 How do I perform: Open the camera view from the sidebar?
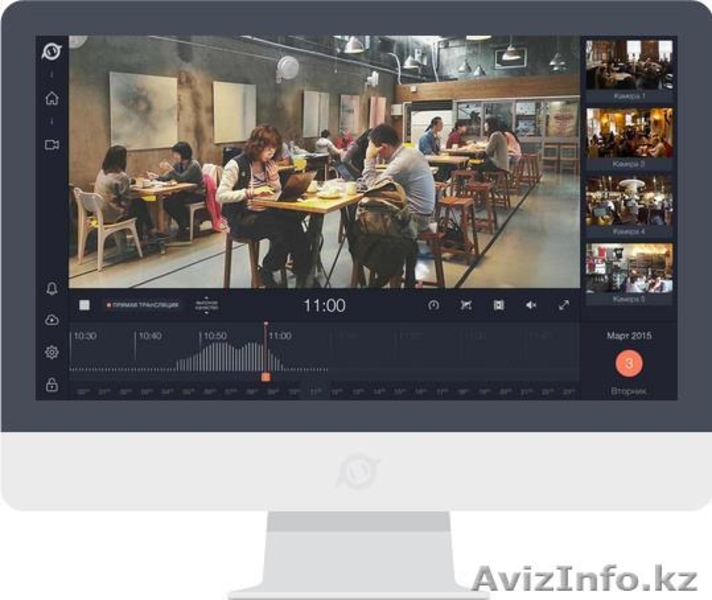[x=52, y=145]
